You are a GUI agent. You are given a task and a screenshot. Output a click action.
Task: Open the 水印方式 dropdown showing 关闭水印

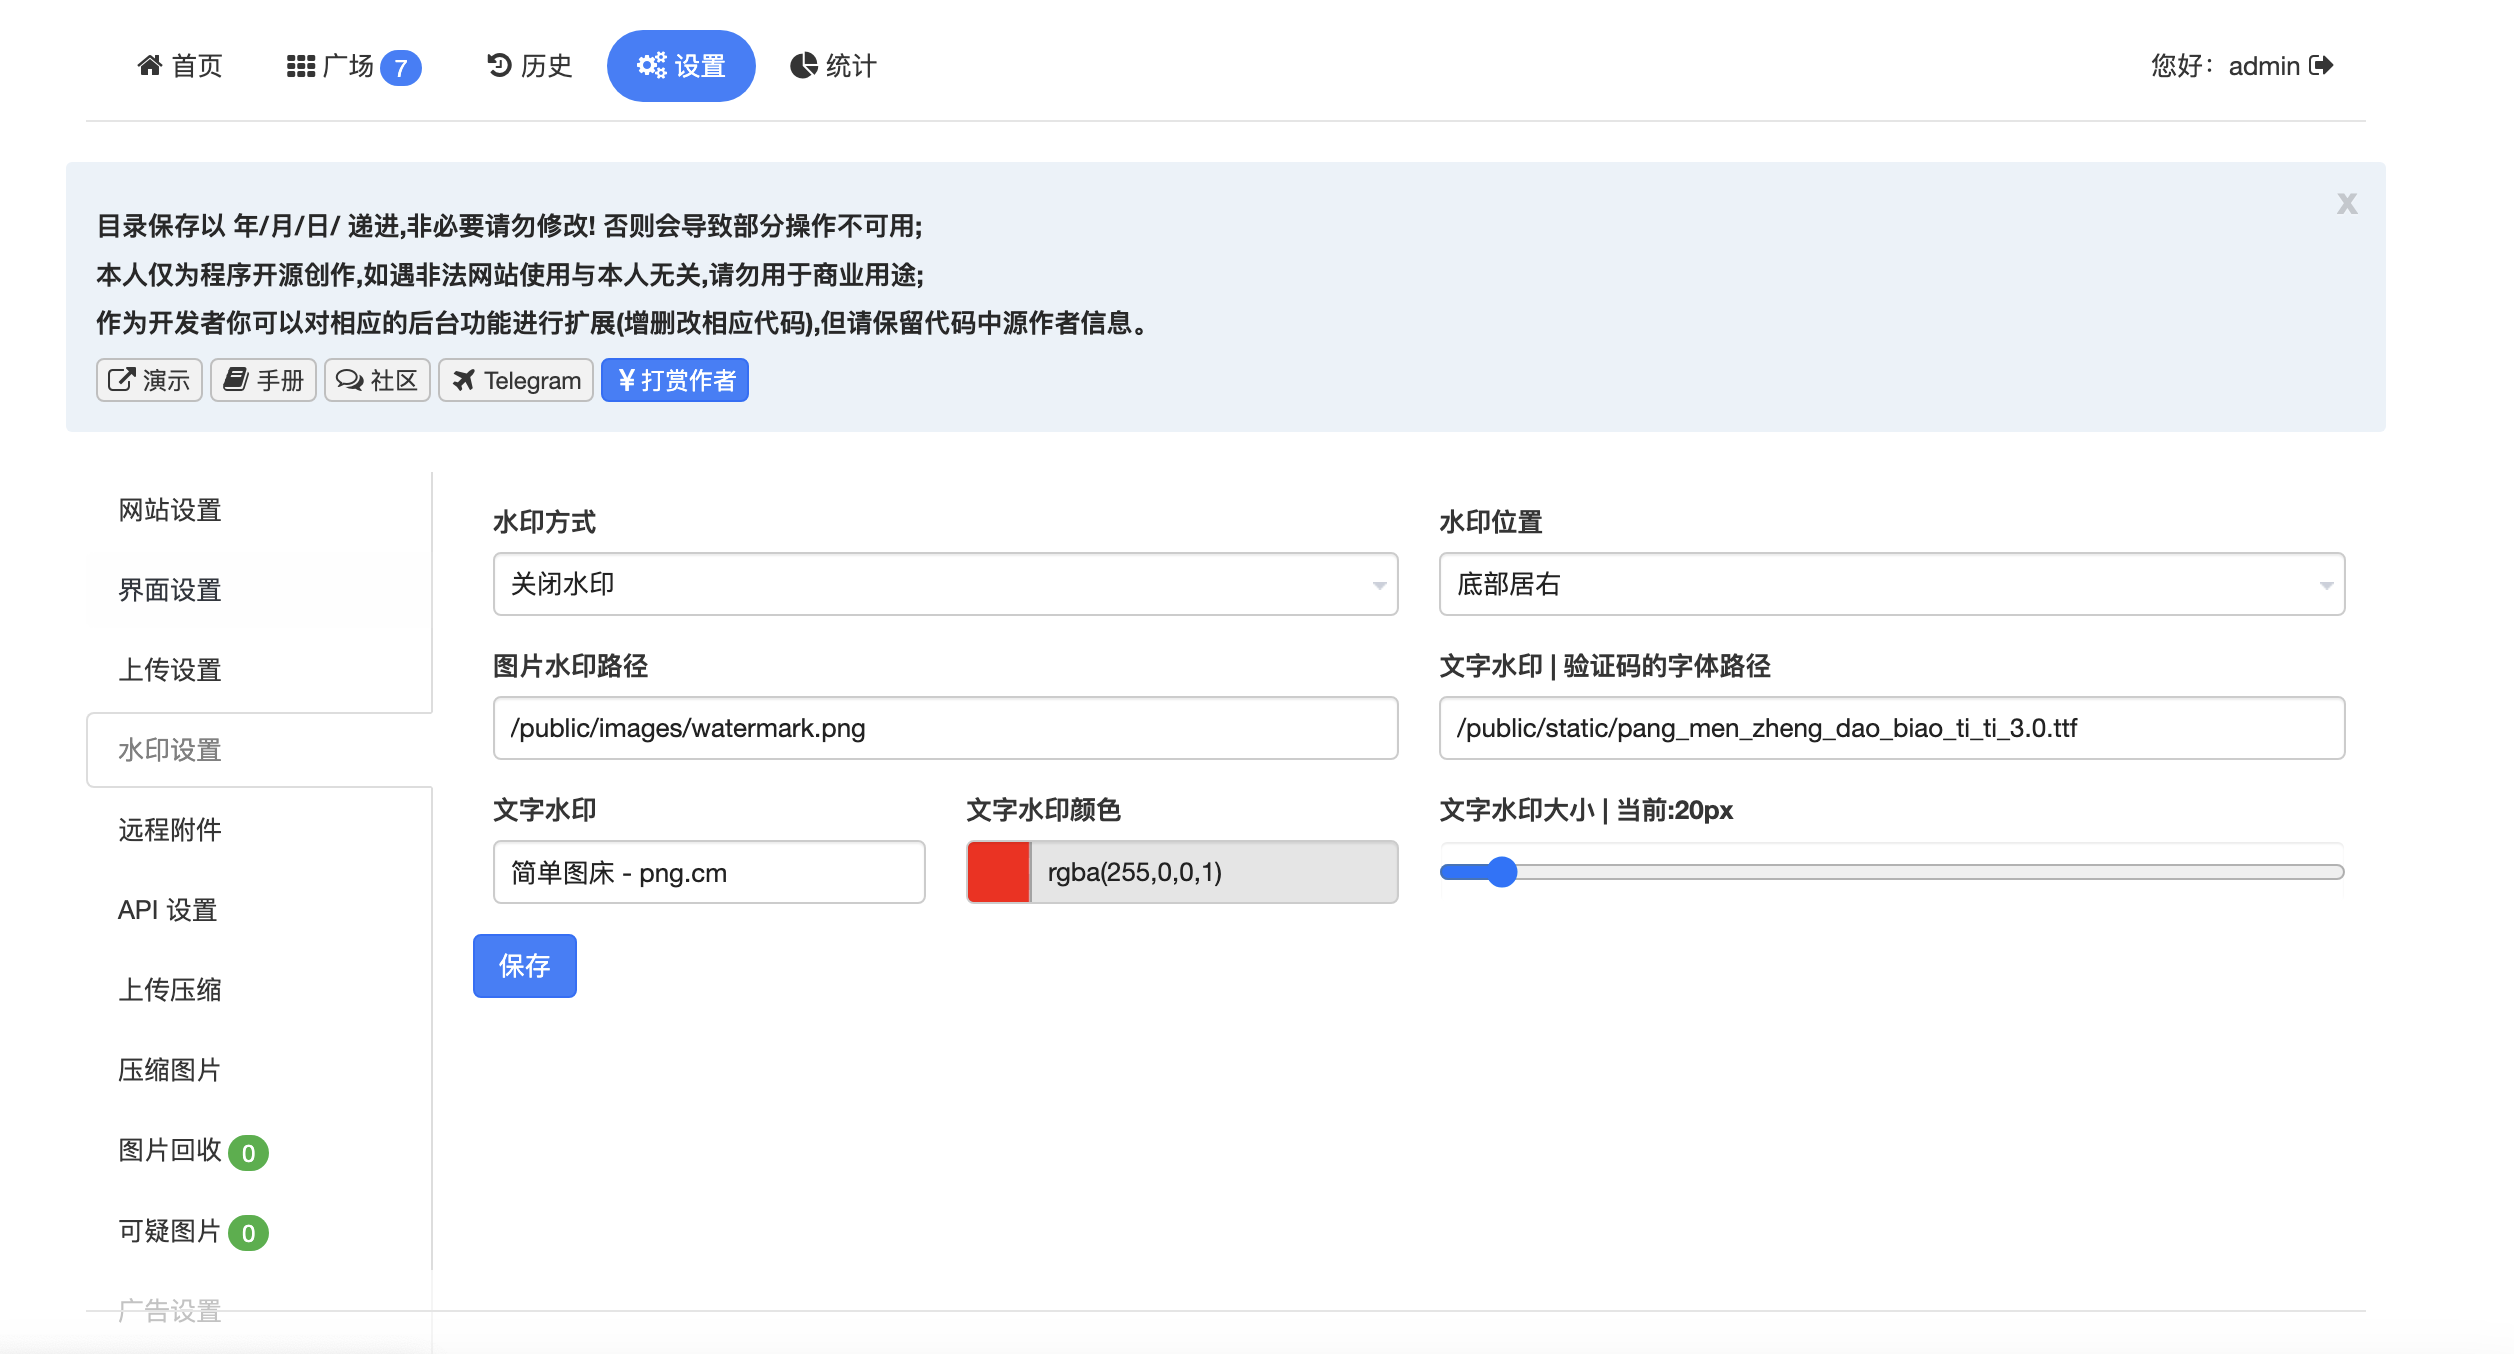(945, 584)
